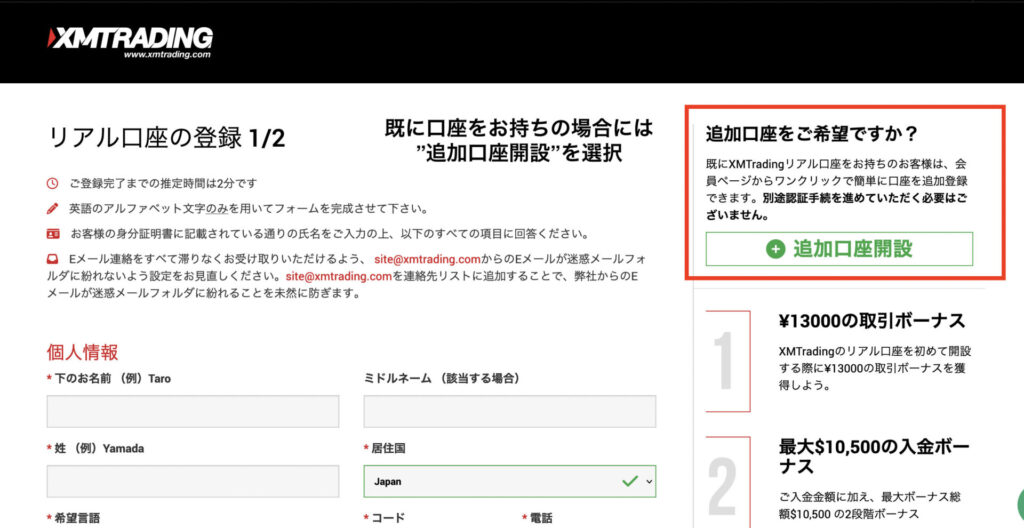Click the ミドルネーム (該当する場合) label
This screenshot has width=1024, height=528.
(x=441, y=378)
